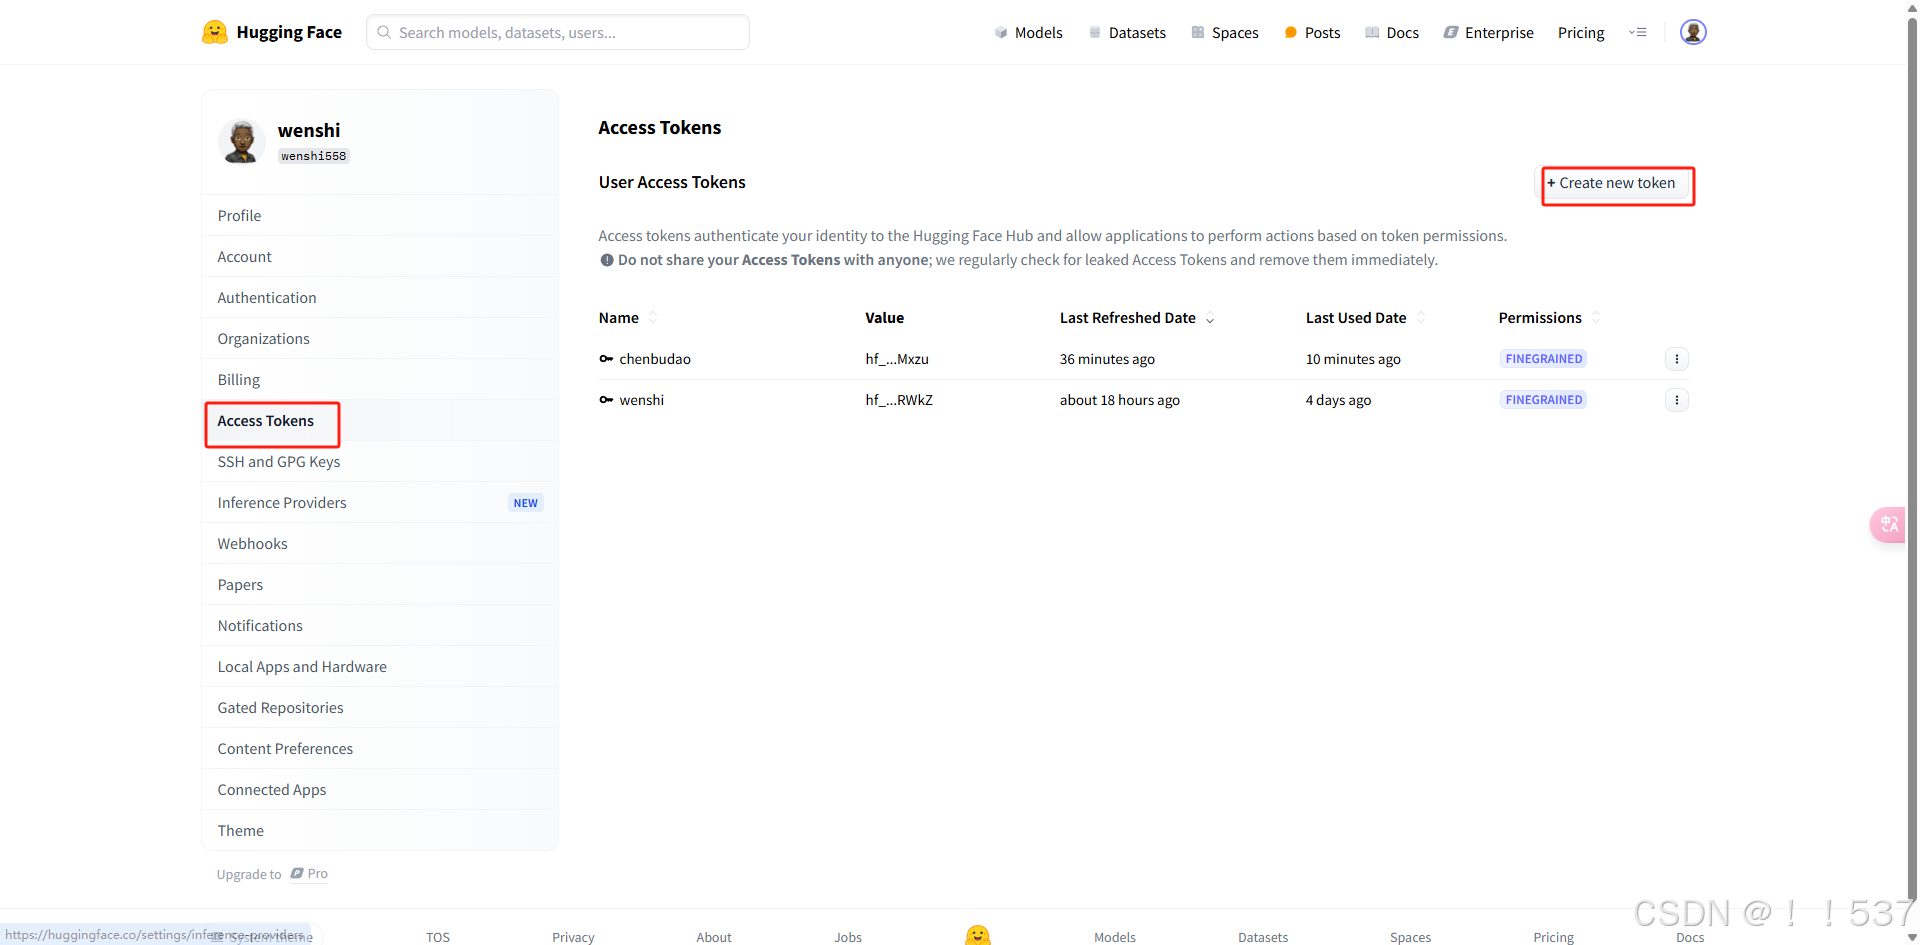The width and height of the screenshot is (1920, 945).
Task: Click the key icon beside chenbudao
Action: [606, 359]
